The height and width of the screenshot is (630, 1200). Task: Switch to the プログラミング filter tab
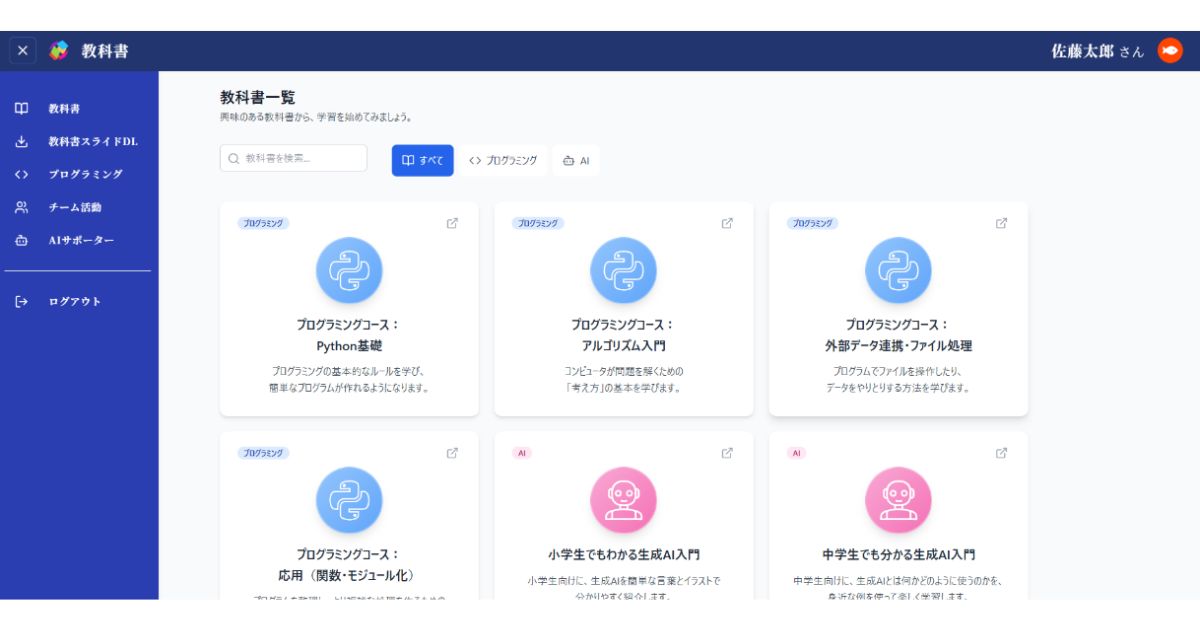[x=504, y=160]
